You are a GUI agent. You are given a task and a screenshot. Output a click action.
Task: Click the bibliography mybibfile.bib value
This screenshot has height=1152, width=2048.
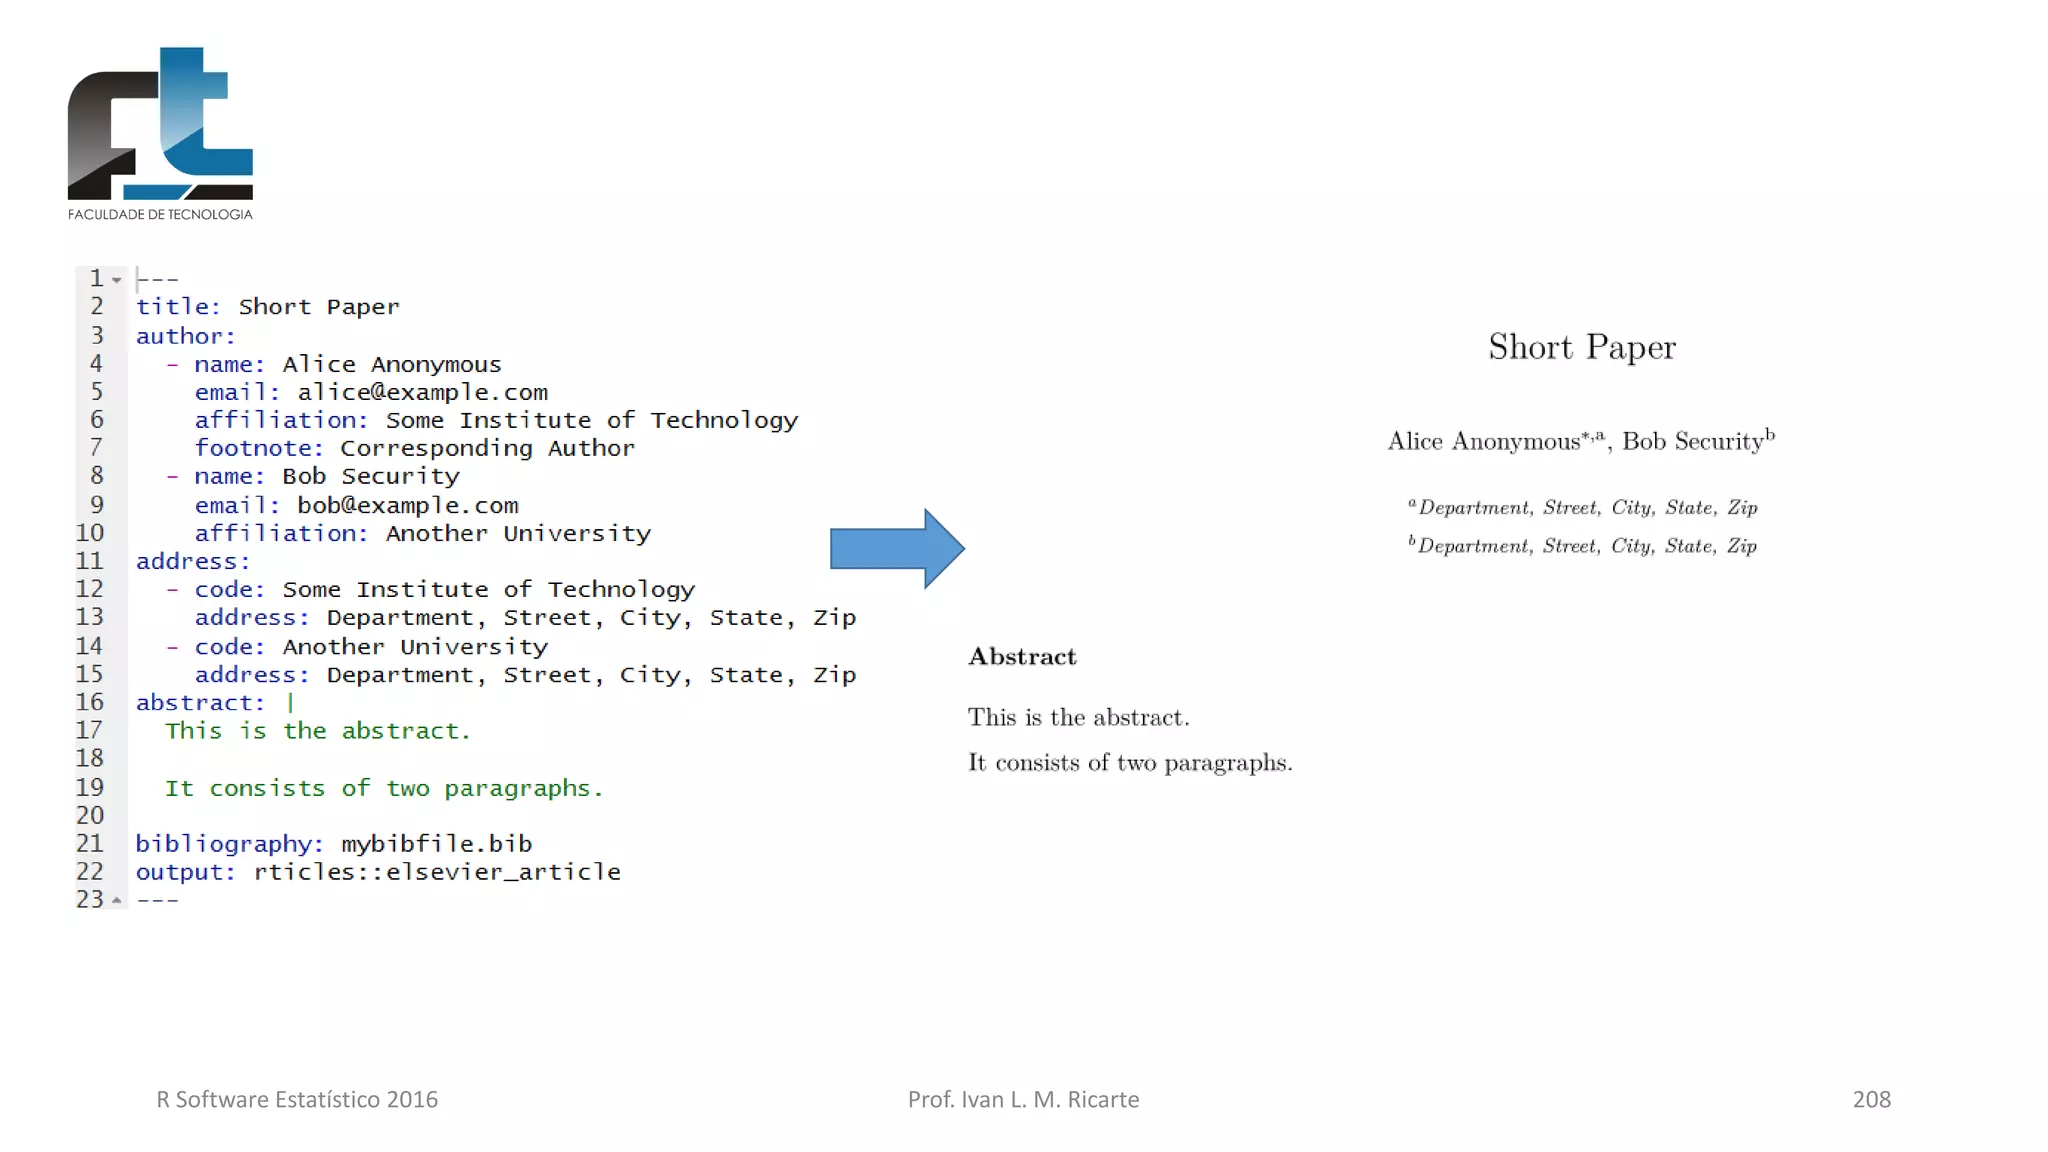click(x=436, y=844)
